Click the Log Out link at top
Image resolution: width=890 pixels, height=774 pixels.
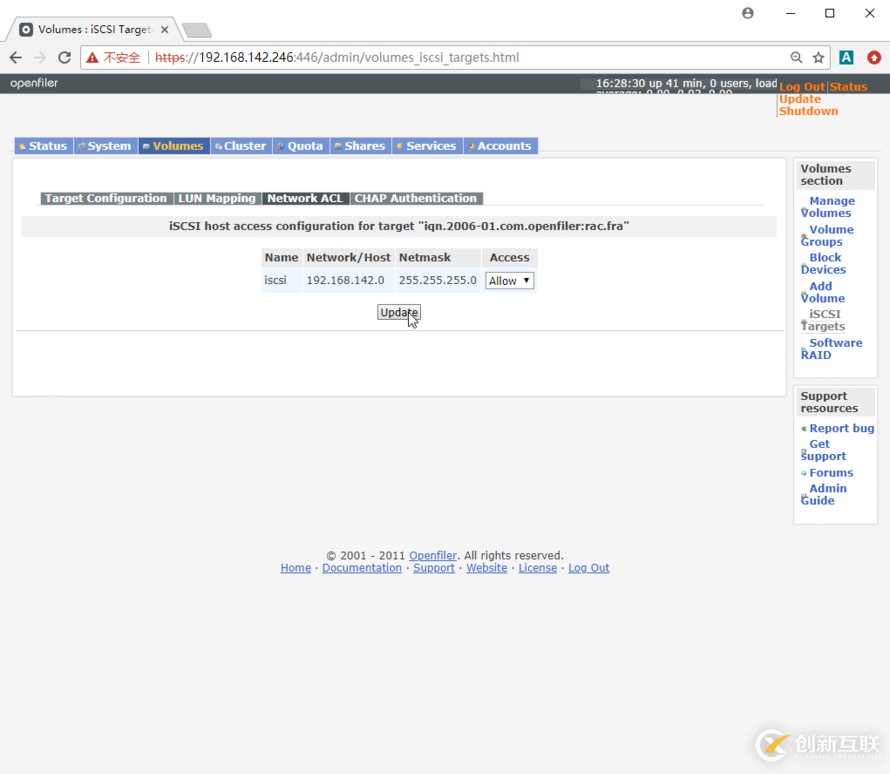coord(801,87)
